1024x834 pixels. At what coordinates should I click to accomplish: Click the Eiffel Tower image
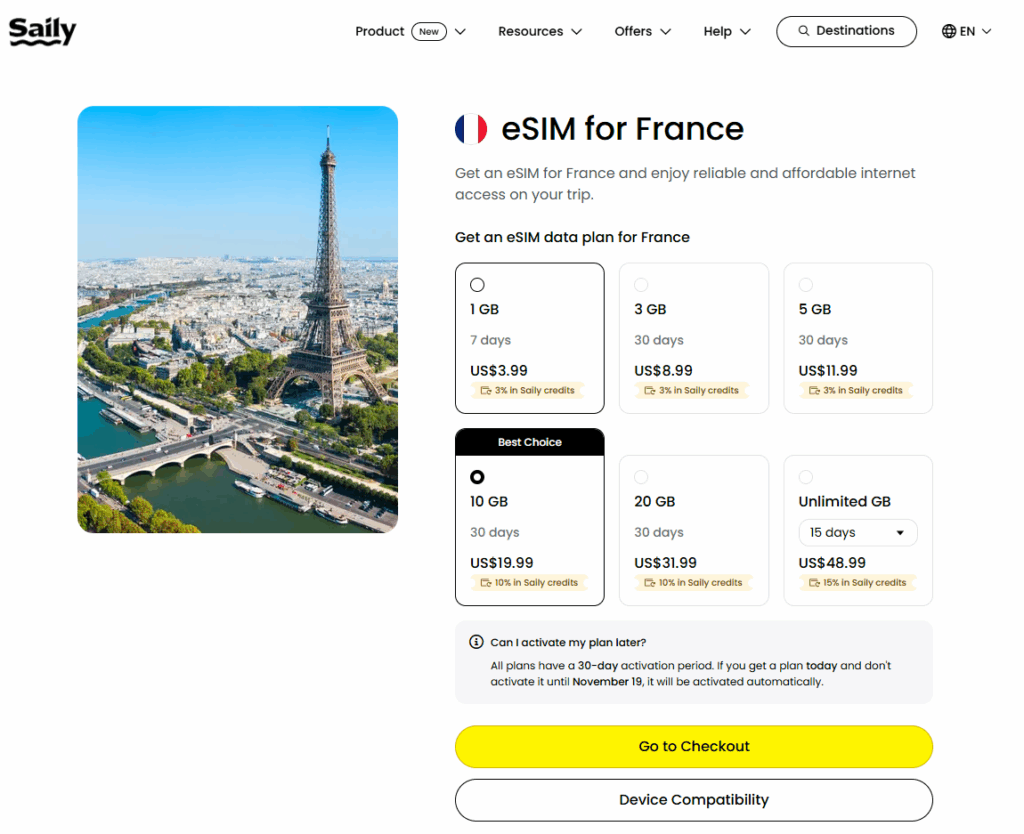point(237,319)
